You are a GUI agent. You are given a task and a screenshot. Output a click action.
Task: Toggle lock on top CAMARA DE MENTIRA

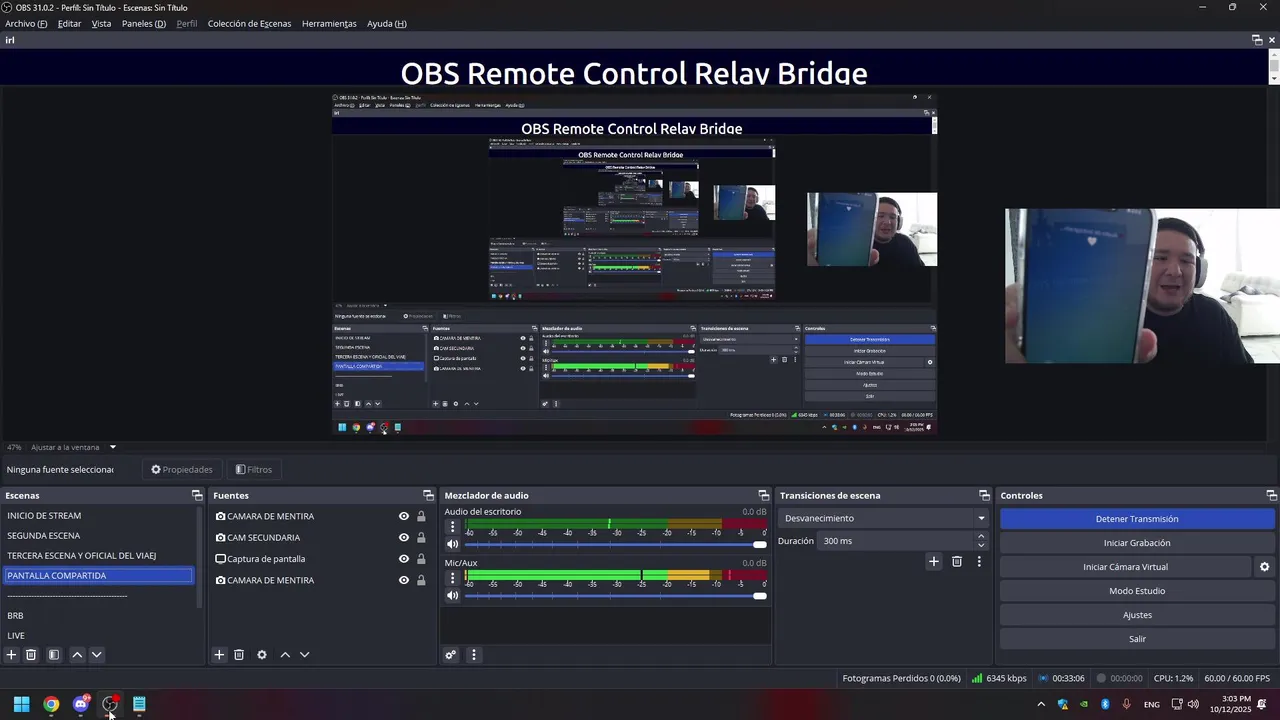421,517
